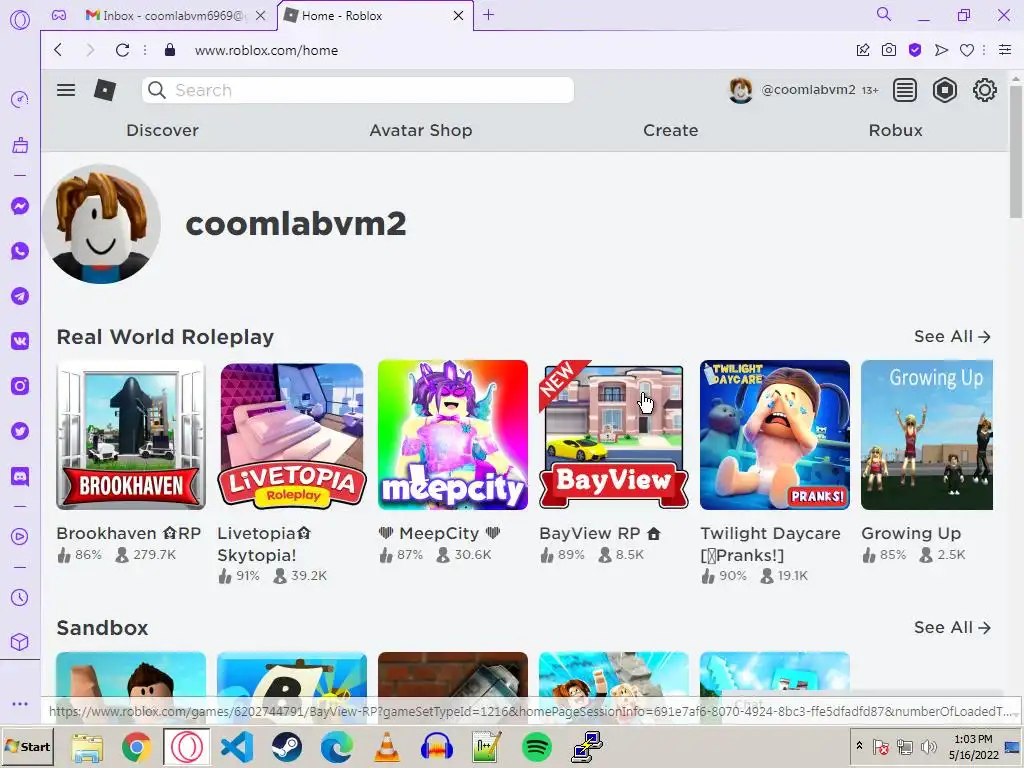The image size is (1024, 768).
Task: Open Opera easy setup icon
Action: (x=1005, y=50)
